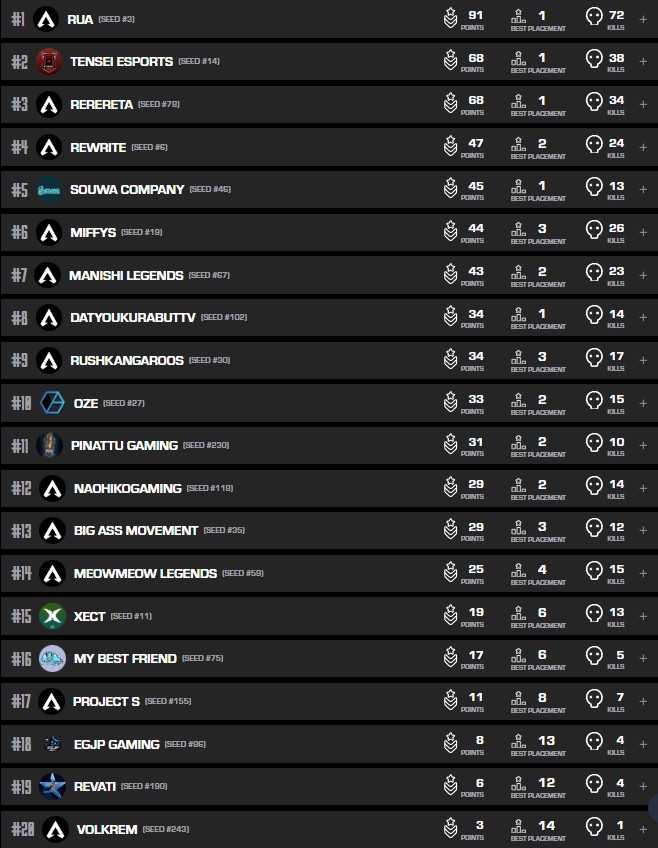Click the Souwa Company team logo
The height and width of the screenshot is (848, 658).
click(49, 190)
